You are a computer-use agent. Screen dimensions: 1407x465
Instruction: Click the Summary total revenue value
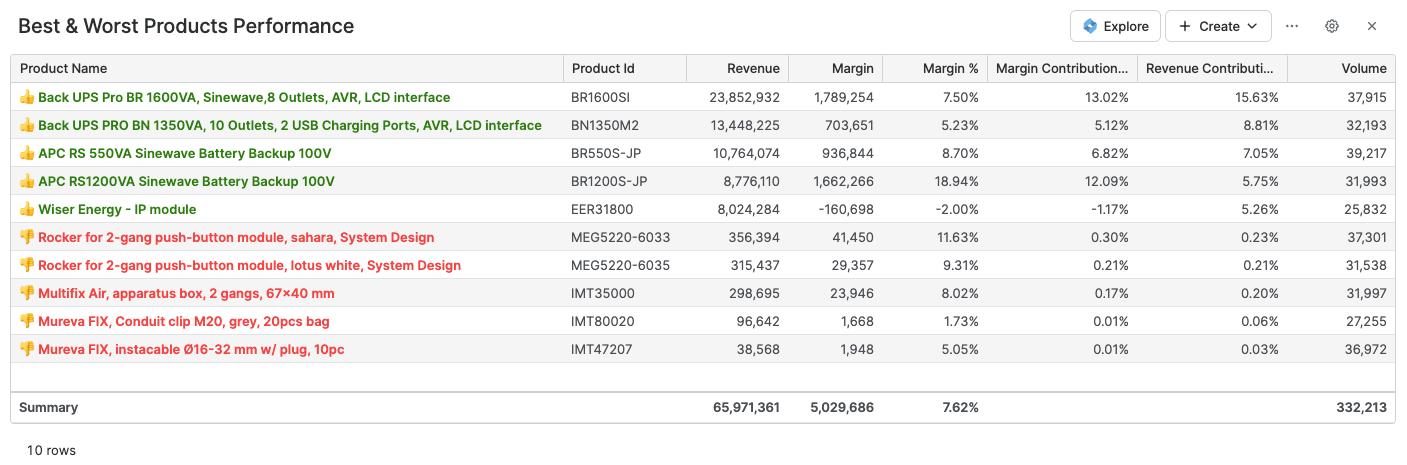[x=746, y=408]
